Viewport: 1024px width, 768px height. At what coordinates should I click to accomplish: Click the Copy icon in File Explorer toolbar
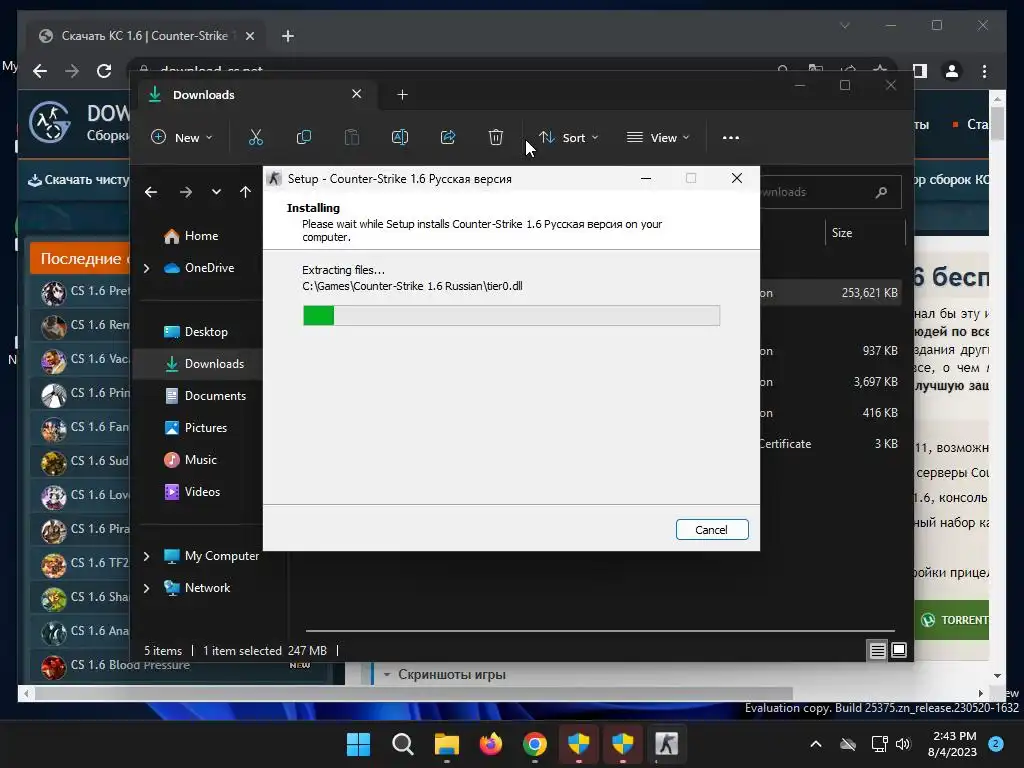click(x=304, y=137)
